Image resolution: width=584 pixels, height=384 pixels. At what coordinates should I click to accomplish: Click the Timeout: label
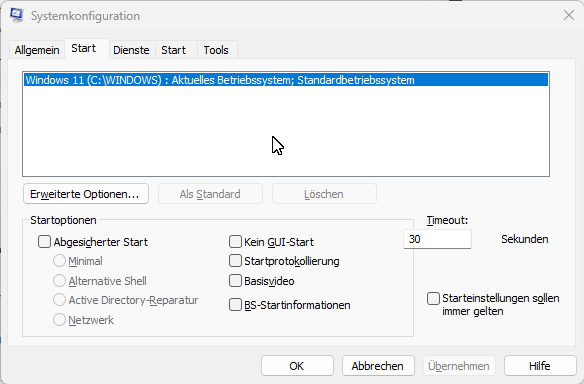coord(447,220)
